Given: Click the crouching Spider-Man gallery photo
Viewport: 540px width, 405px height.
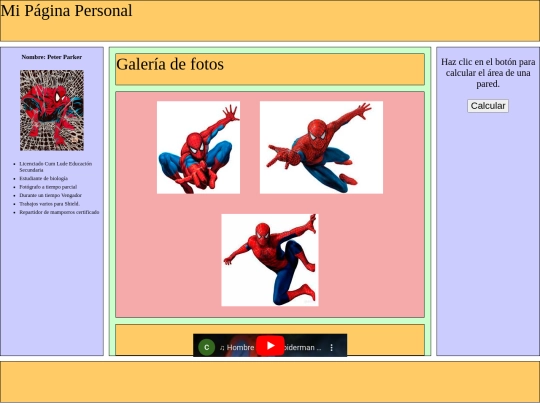Looking at the screenshot, I should [198, 147].
